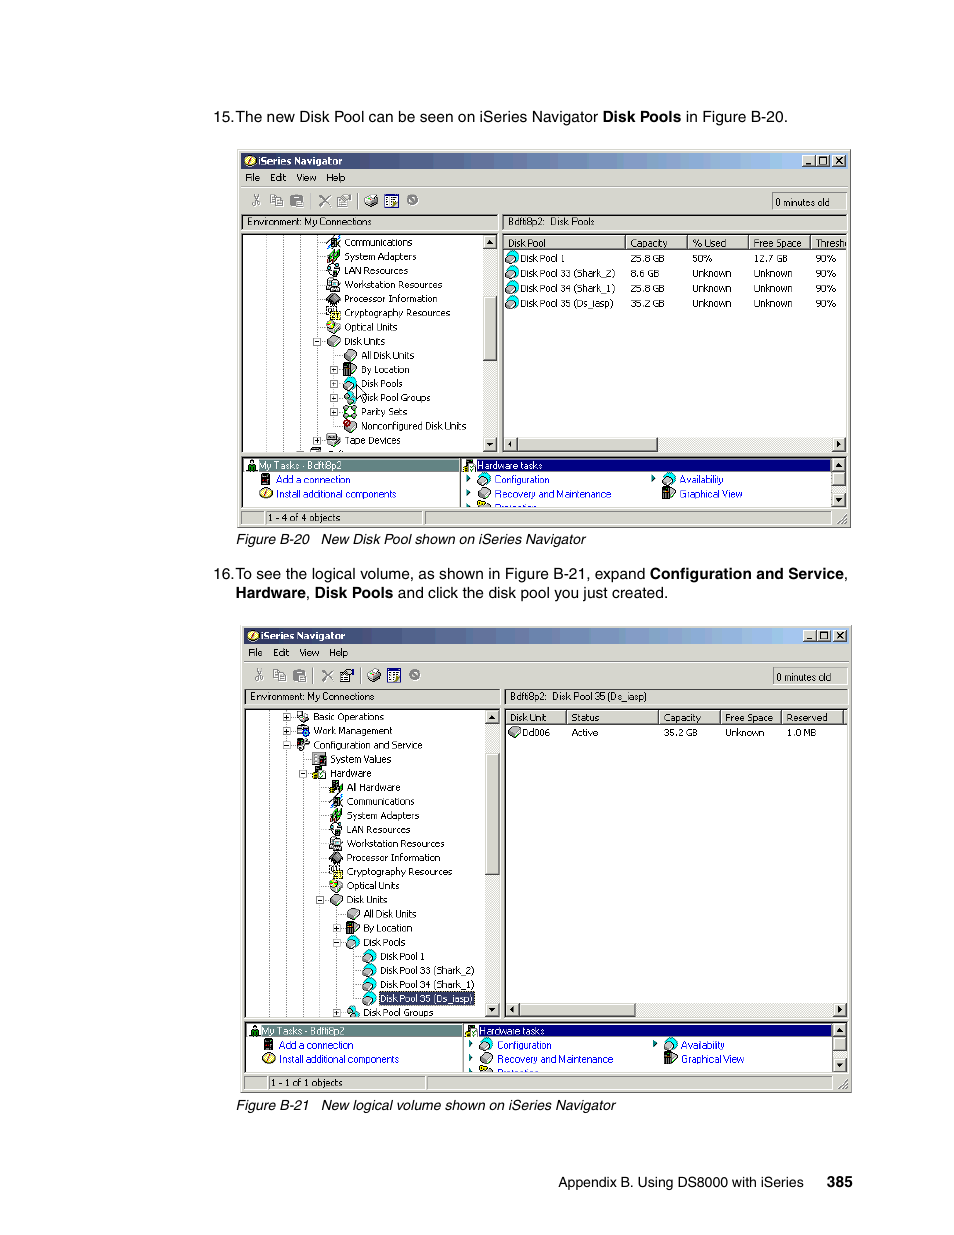
Task: Open the View menu in the Figure B-21 window
Action: pos(309,653)
